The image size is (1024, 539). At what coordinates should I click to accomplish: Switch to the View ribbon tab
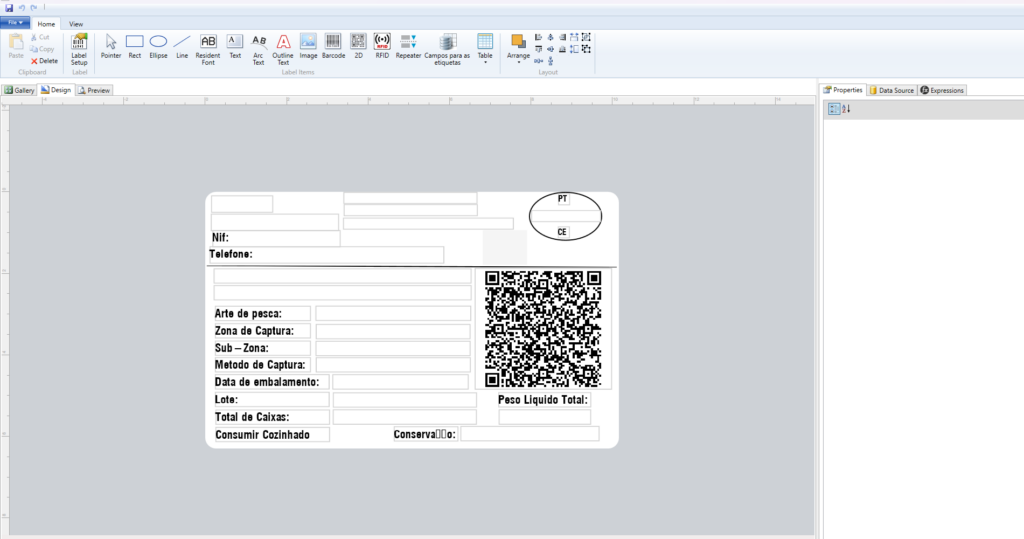click(76, 24)
